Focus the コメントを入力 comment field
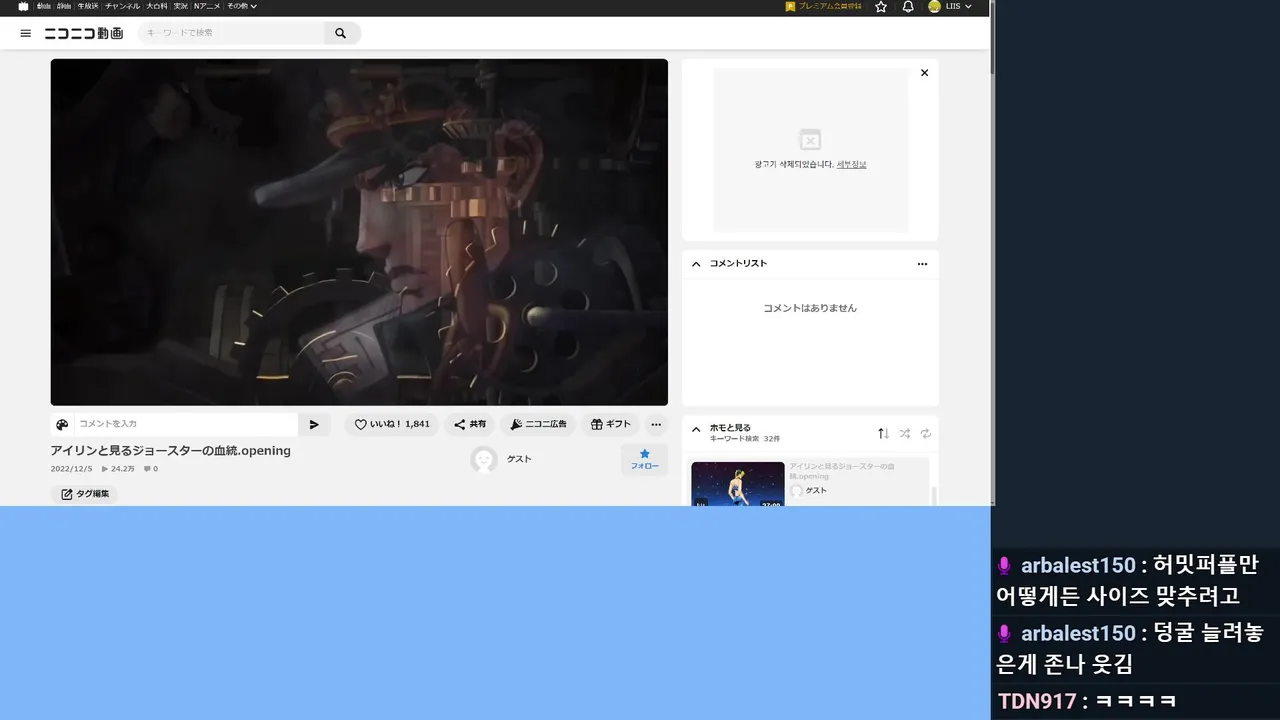The height and width of the screenshot is (720, 1280). (186, 424)
